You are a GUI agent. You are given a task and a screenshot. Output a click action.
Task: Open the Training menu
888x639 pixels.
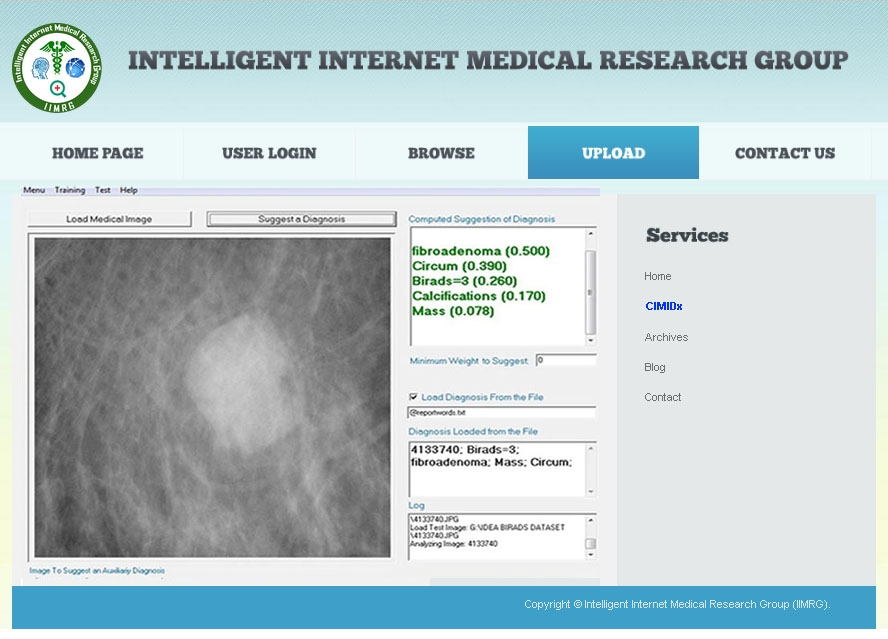pos(70,190)
